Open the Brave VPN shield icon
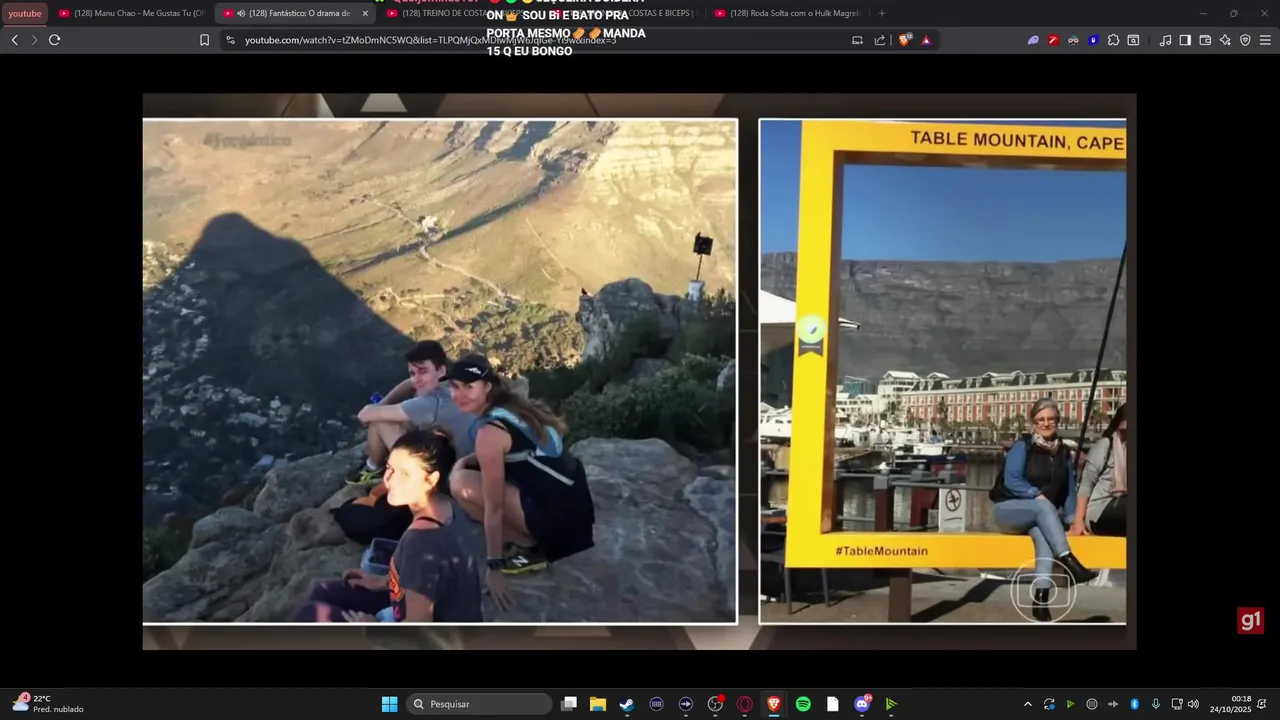Viewport: 1280px width, 720px height. [x=1245, y=40]
